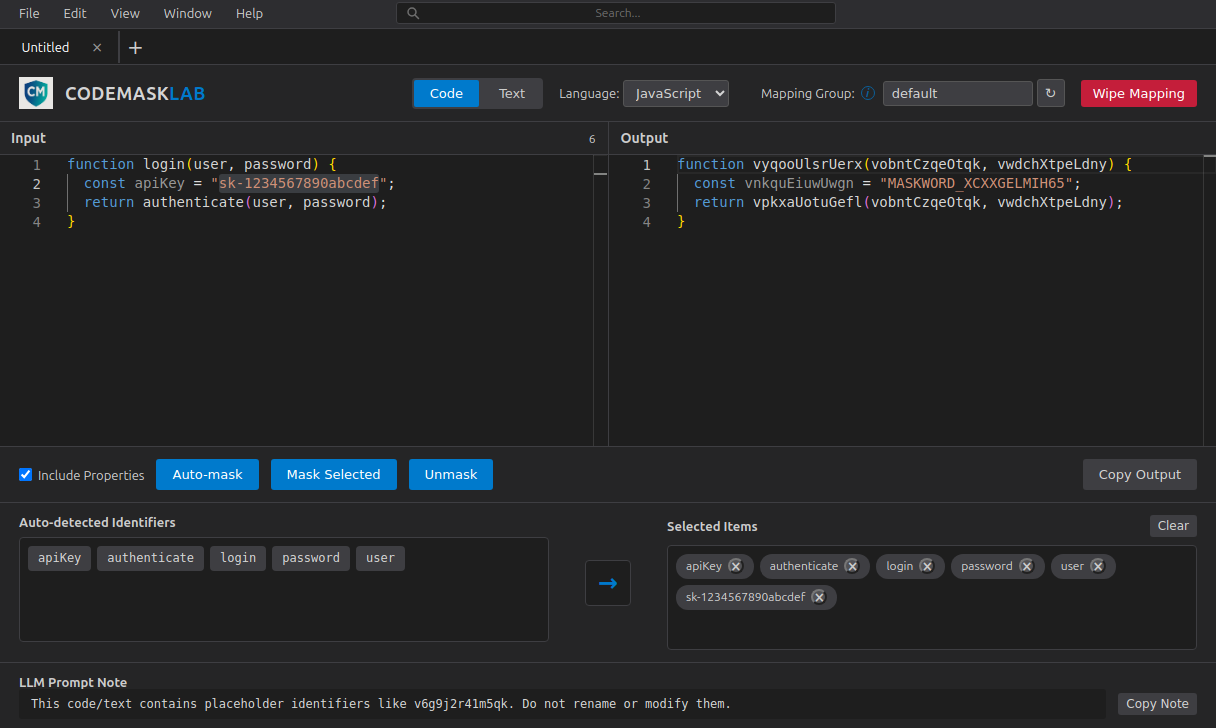Switch to Text mode
The height and width of the screenshot is (728, 1216).
point(511,93)
